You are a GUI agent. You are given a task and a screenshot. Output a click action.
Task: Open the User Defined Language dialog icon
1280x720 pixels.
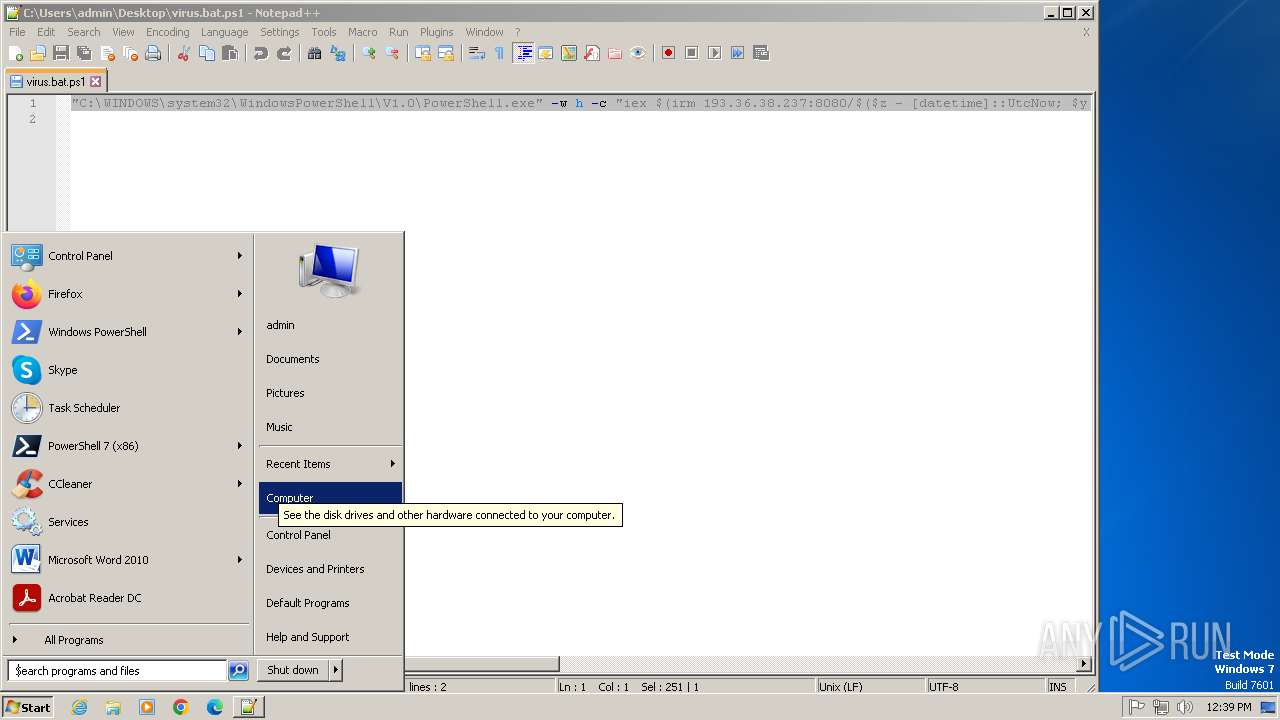click(546, 53)
